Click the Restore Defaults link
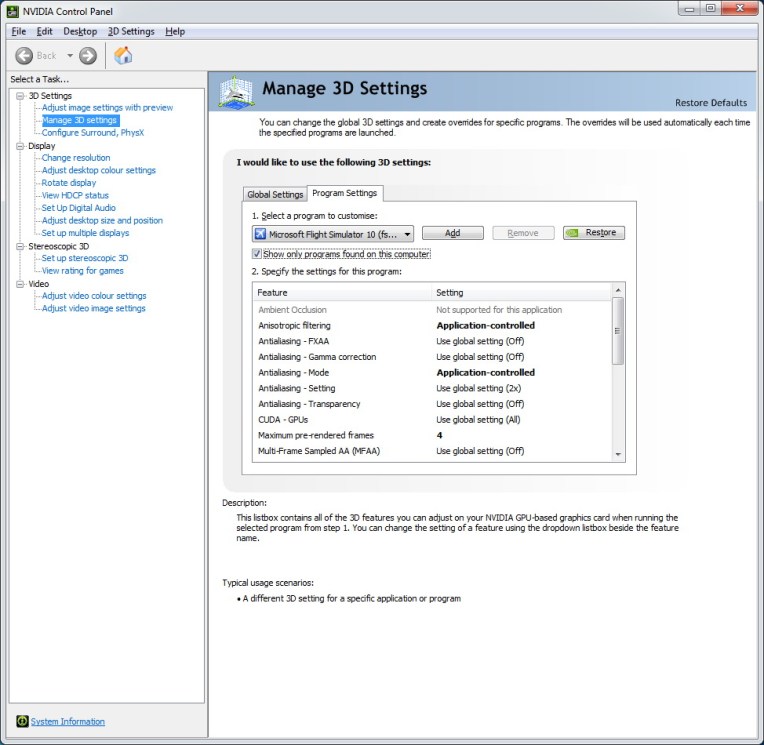This screenshot has height=745, width=764. click(710, 103)
